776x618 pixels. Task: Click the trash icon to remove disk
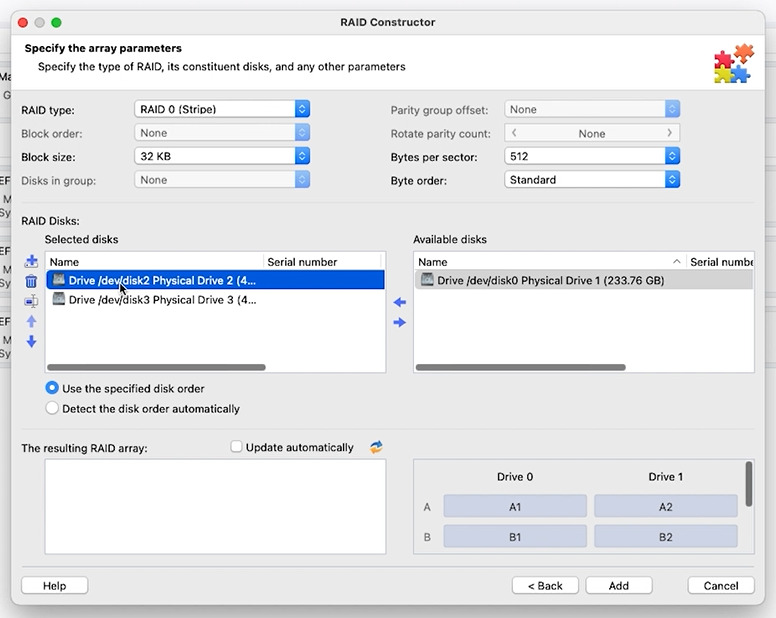(x=31, y=282)
